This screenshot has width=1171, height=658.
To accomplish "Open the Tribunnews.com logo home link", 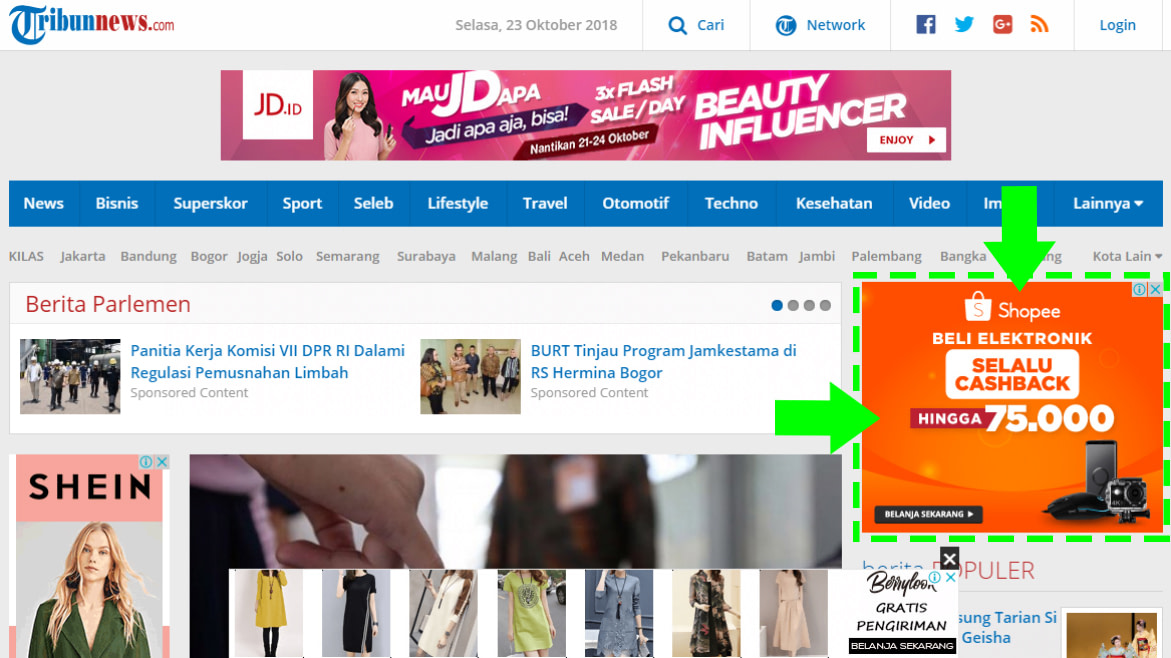I will [92, 24].
